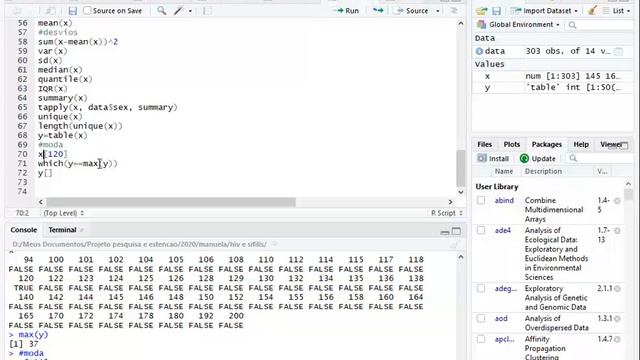Switch to the Files tab
Image resolution: width=640 pixels, height=360 pixels.
click(x=484, y=144)
